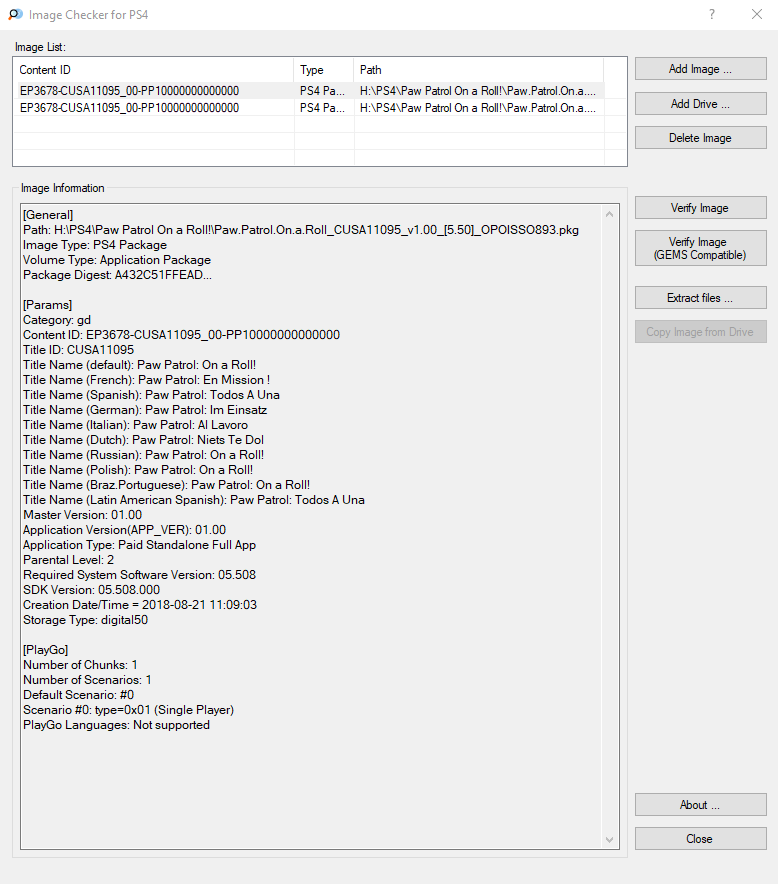Click the Storage Type: digital50 line
778x884 pixels.
coord(85,620)
